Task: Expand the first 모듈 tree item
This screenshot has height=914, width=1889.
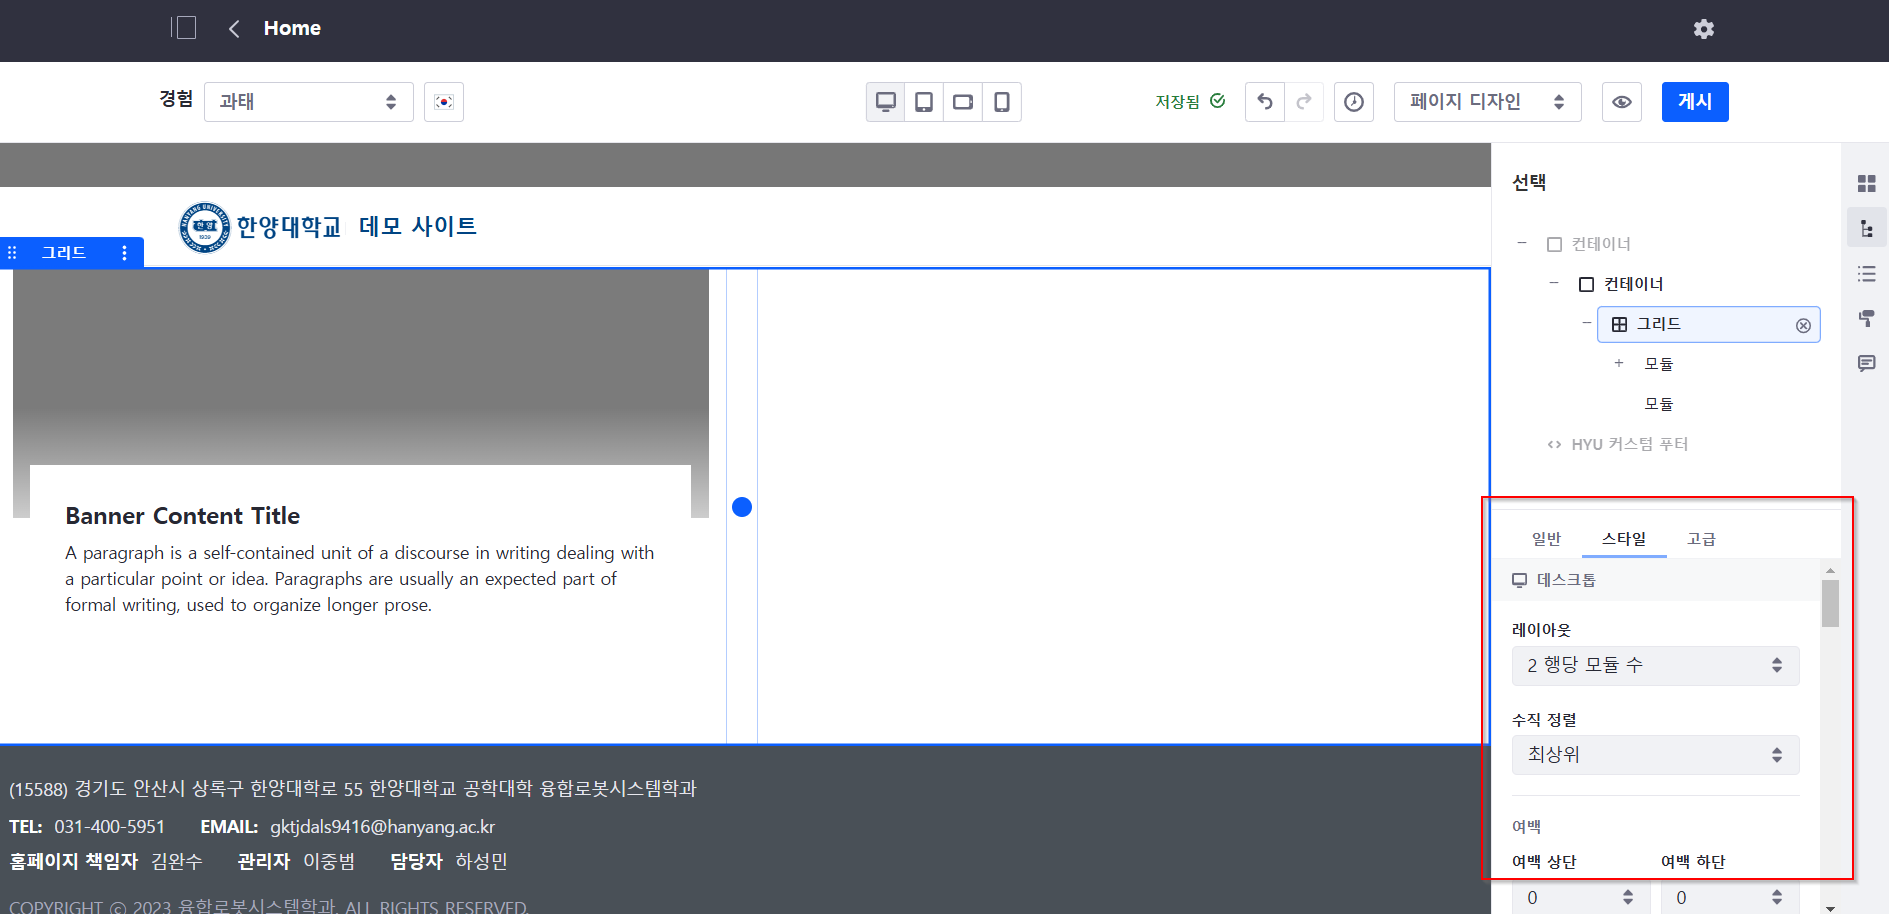Action: coord(1618,364)
